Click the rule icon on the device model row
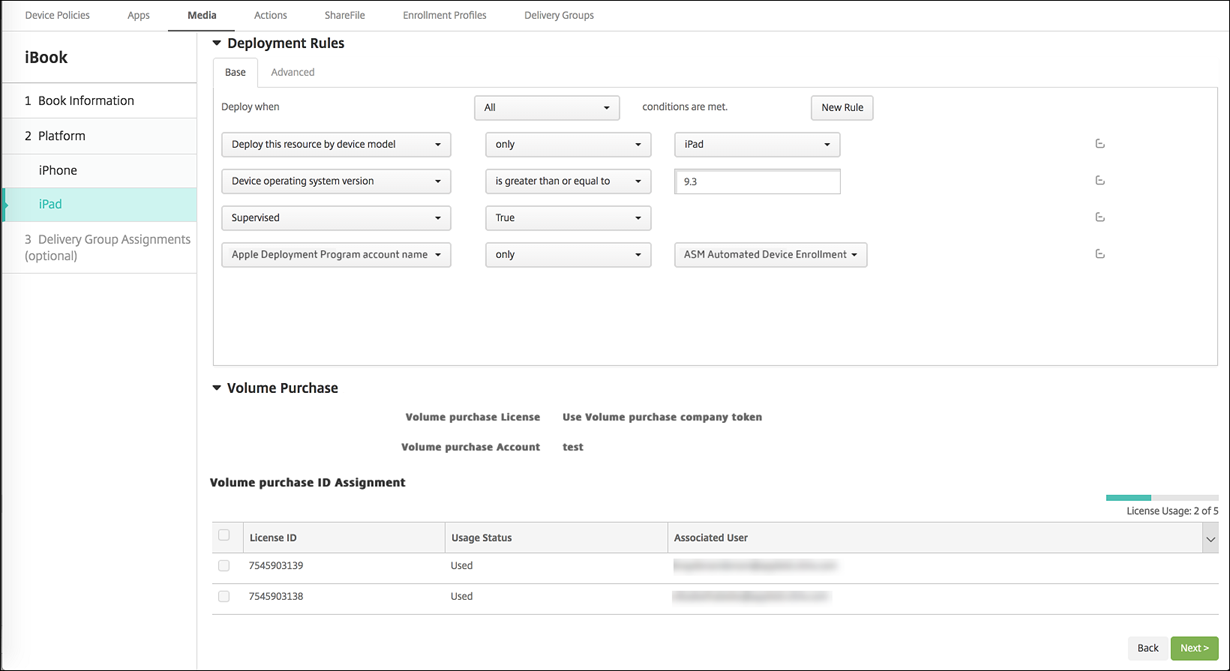Viewport: 1230px width, 671px height. pos(1099,144)
